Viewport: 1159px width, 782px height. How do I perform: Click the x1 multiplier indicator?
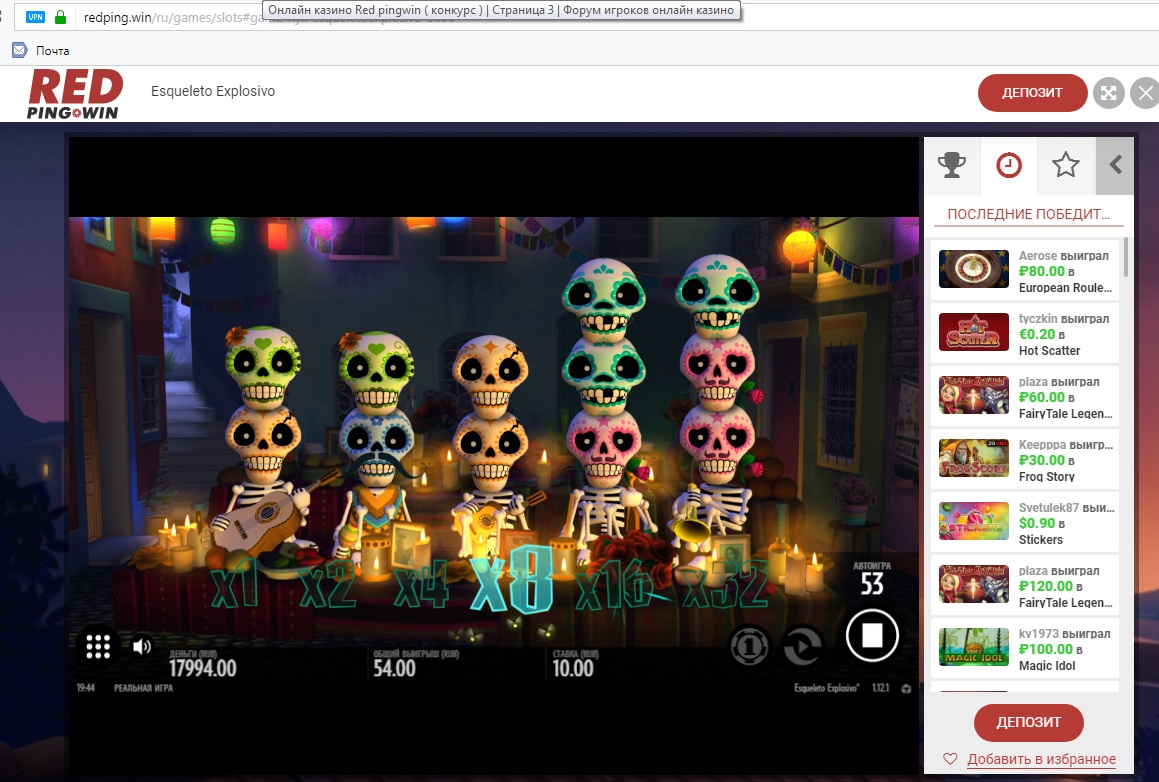pos(235,587)
